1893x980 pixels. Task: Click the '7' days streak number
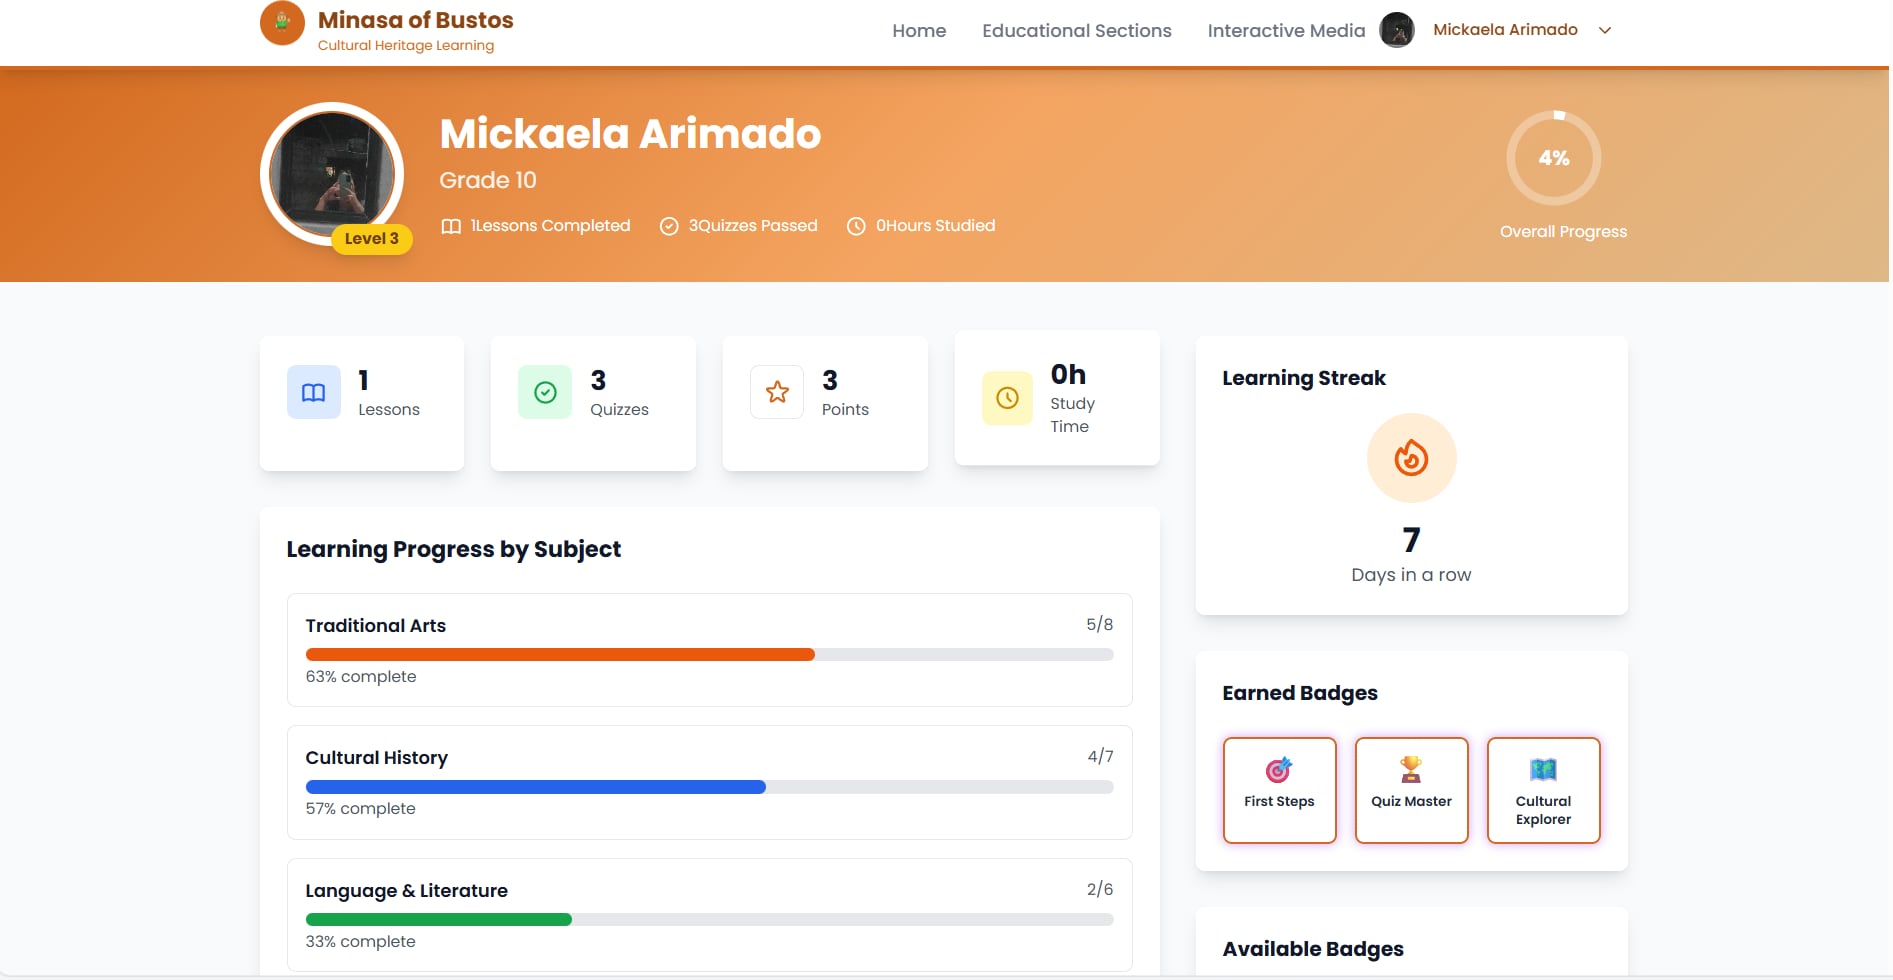coord(1411,540)
